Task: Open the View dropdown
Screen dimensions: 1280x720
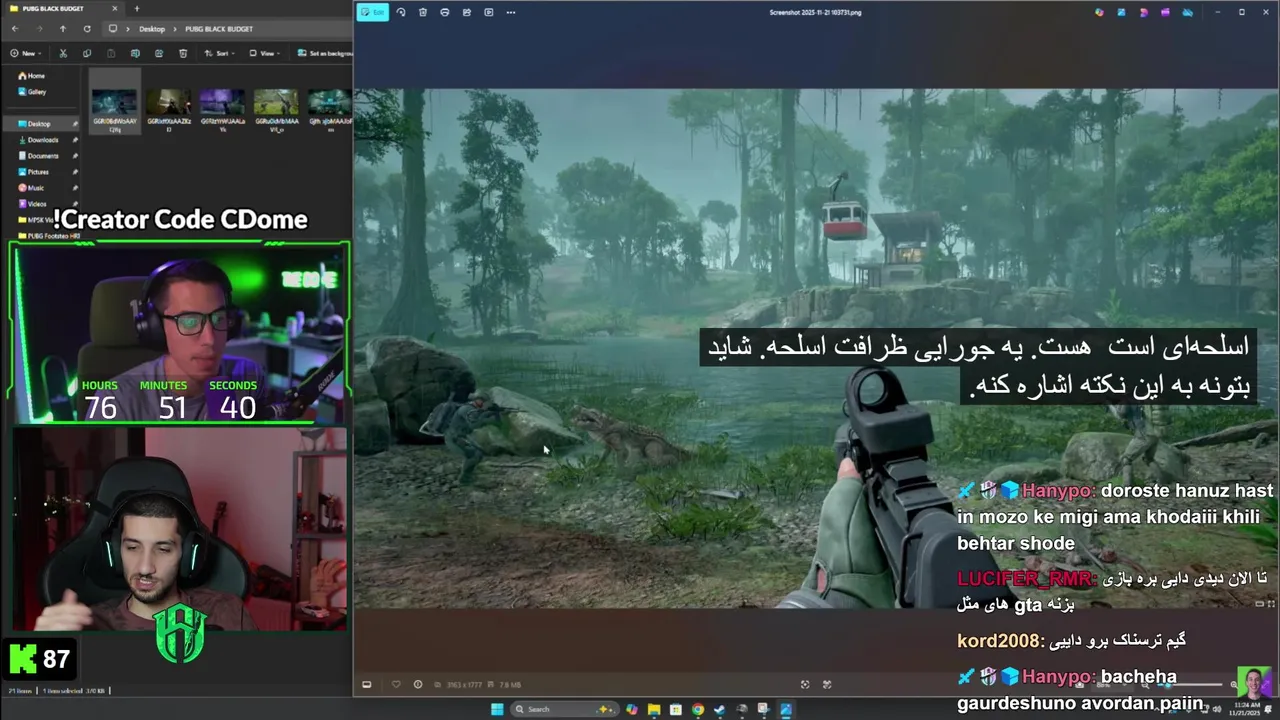Action: pos(265,53)
